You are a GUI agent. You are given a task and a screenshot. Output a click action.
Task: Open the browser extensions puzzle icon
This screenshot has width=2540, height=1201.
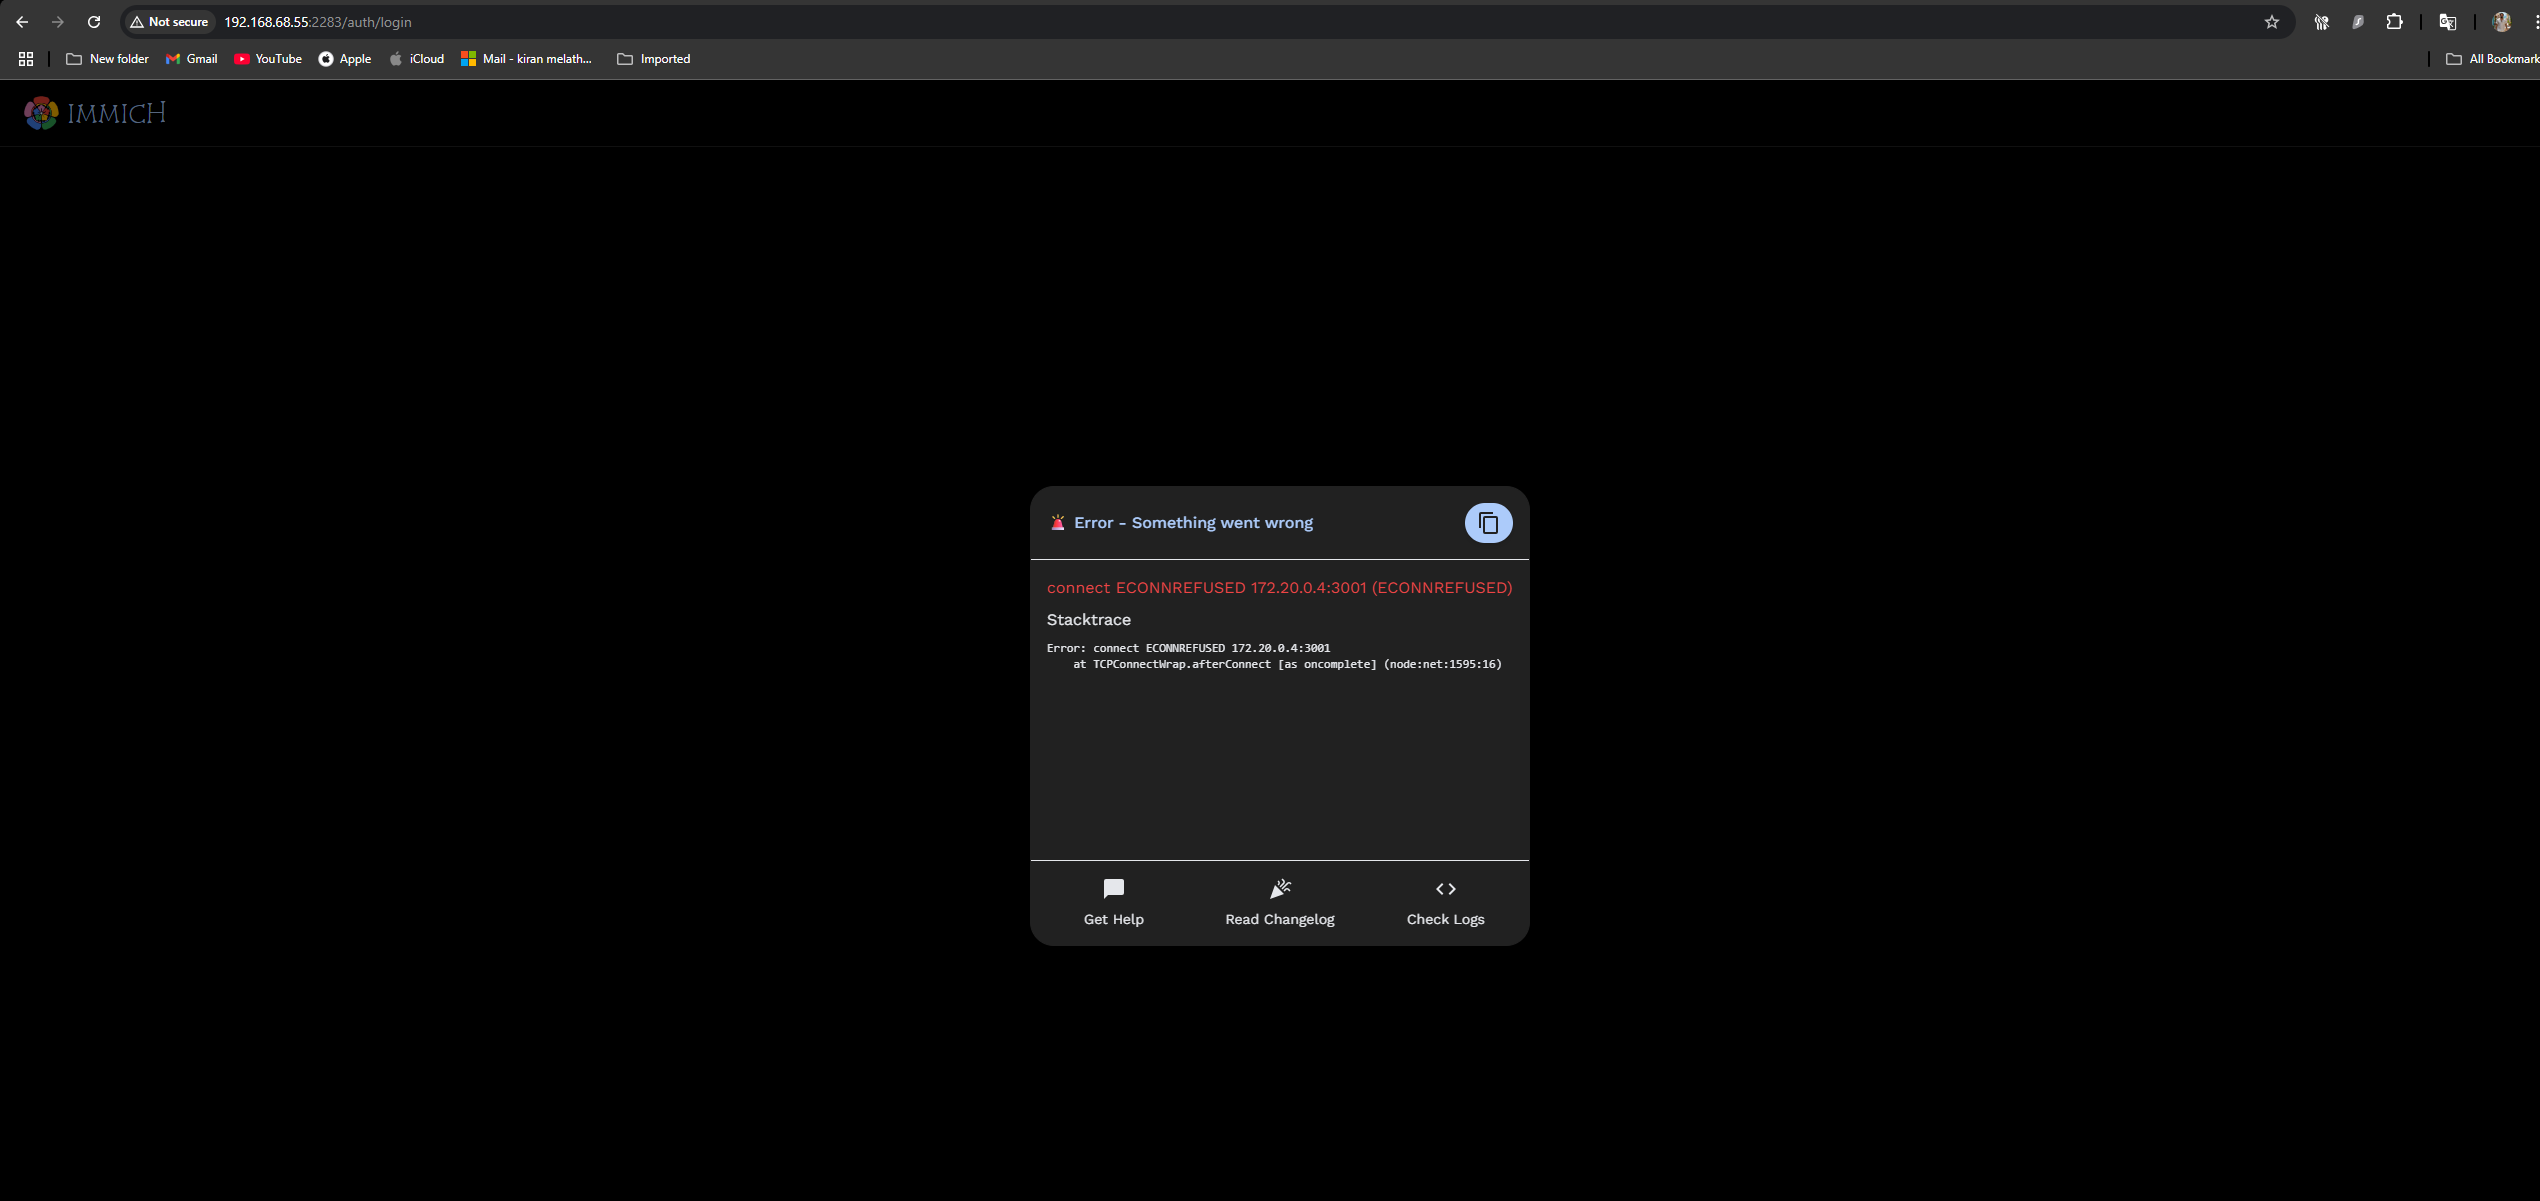[x=2394, y=22]
